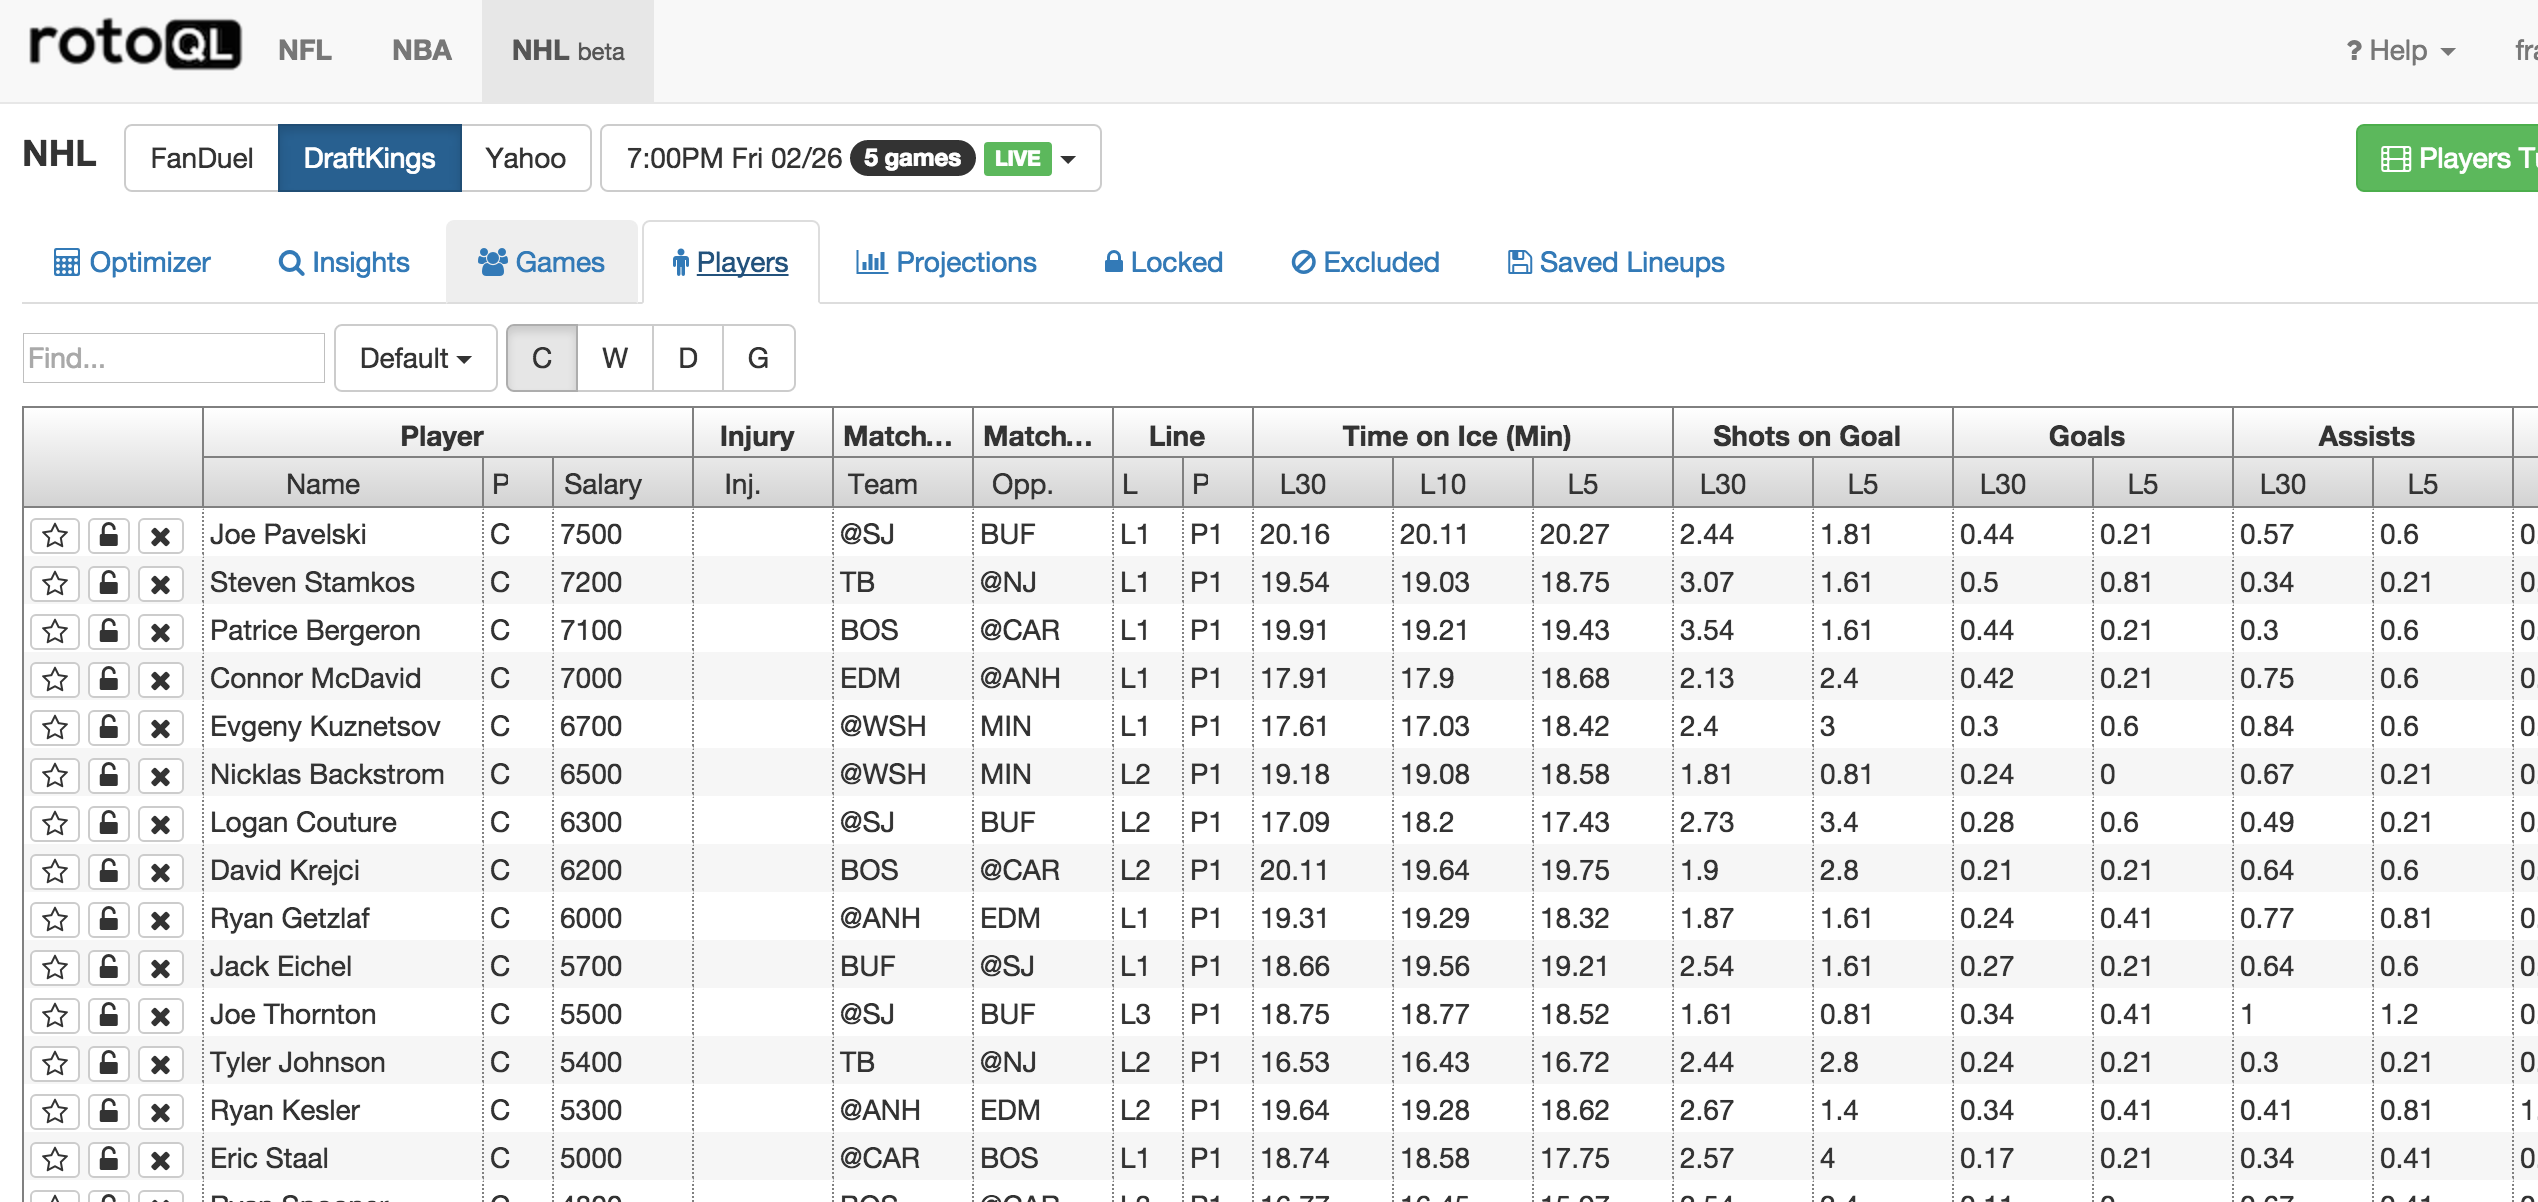Open the Default sort dropdown
Viewport: 2538px width, 1202px height.
click(415, 358)
